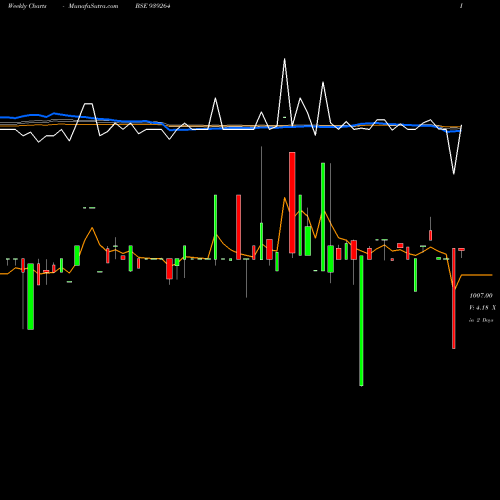Click the "in 2 Days" label
Screen dimensions: 500x500
click(481, 320)
